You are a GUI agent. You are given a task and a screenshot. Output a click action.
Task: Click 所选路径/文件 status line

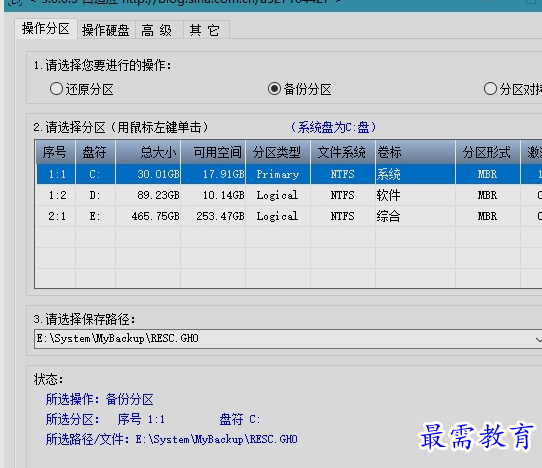point(171,439)
